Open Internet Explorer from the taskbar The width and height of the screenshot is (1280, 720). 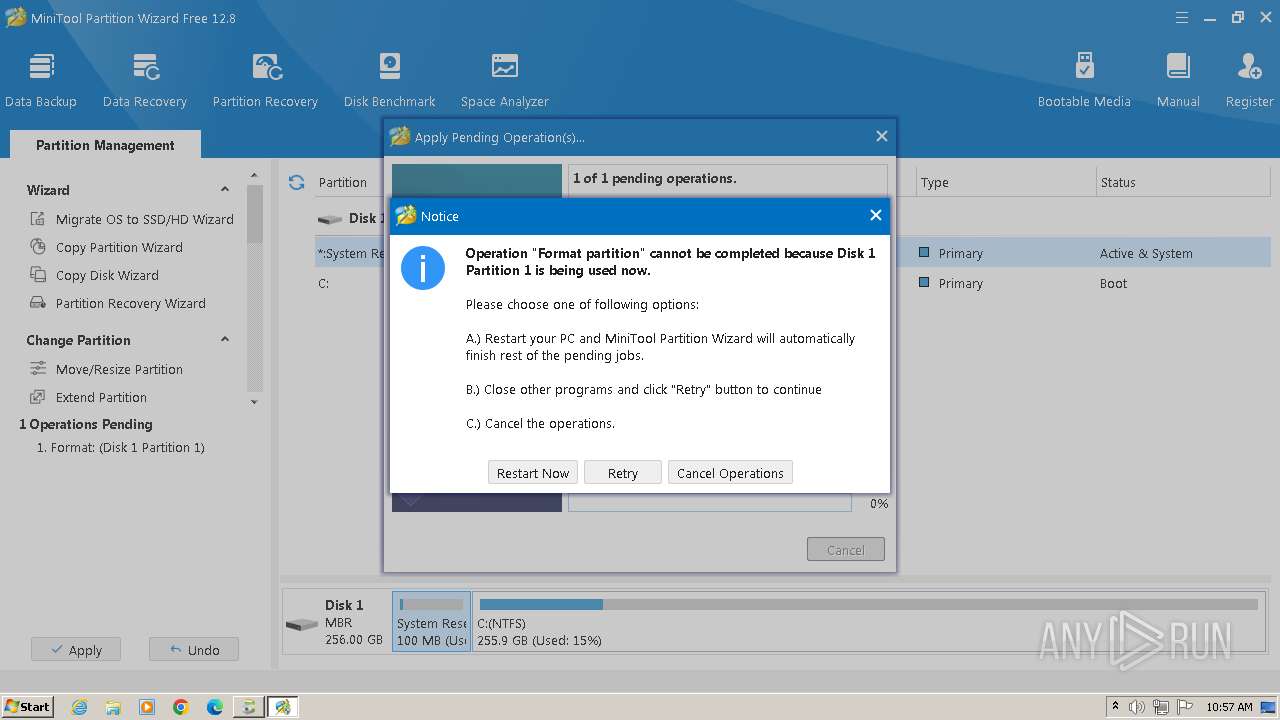(x=80, y=707)
